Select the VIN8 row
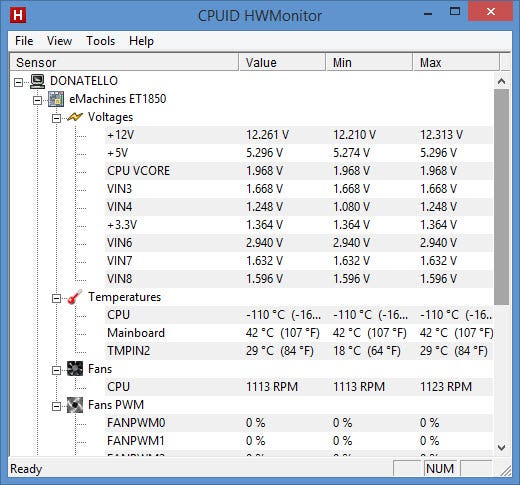The image size is (520, 485). click(299, 279)
